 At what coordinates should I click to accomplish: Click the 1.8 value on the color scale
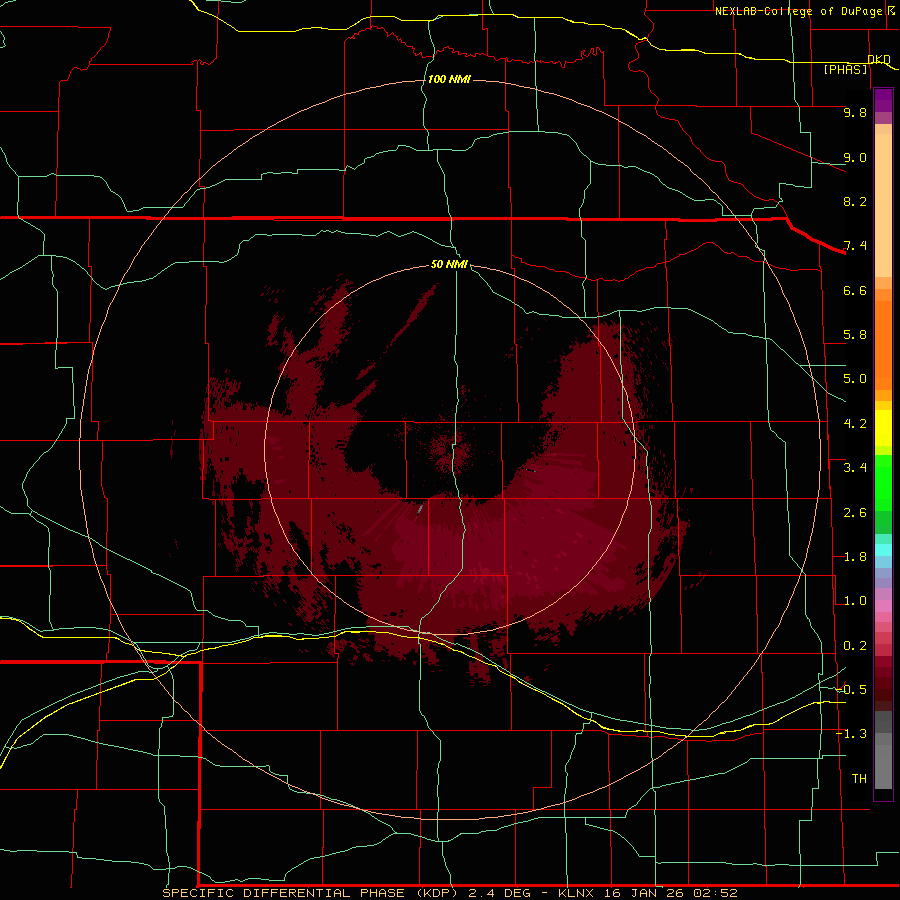pos(855,557)
